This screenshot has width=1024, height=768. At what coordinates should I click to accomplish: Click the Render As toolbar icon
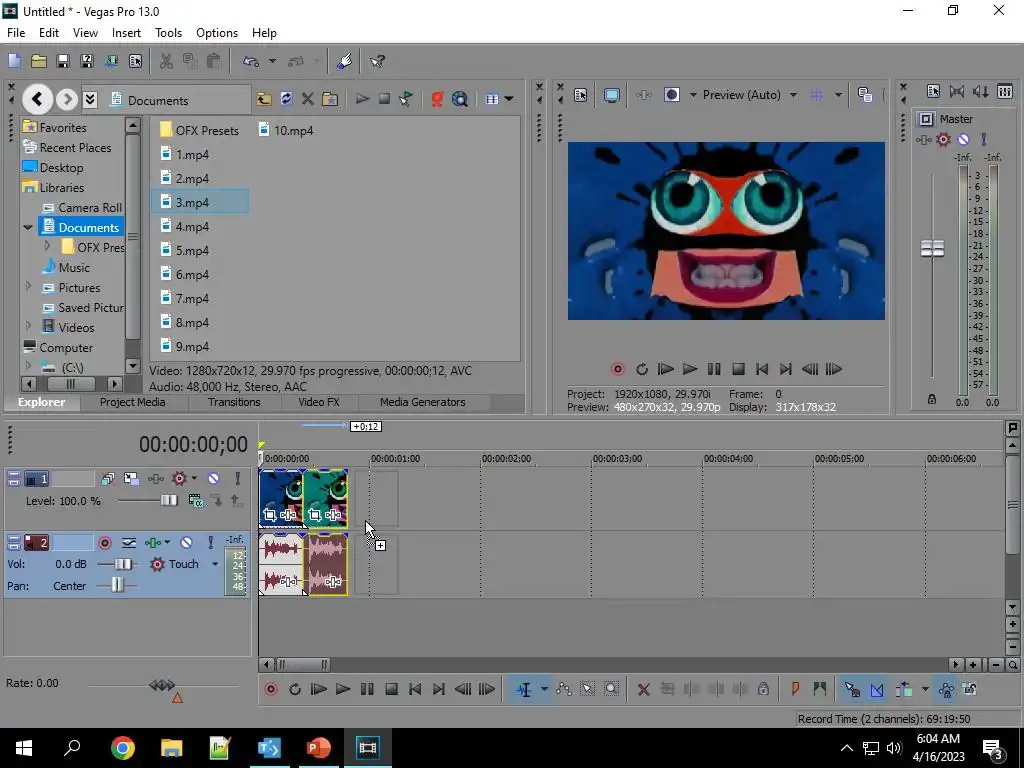tap(111, 61)
